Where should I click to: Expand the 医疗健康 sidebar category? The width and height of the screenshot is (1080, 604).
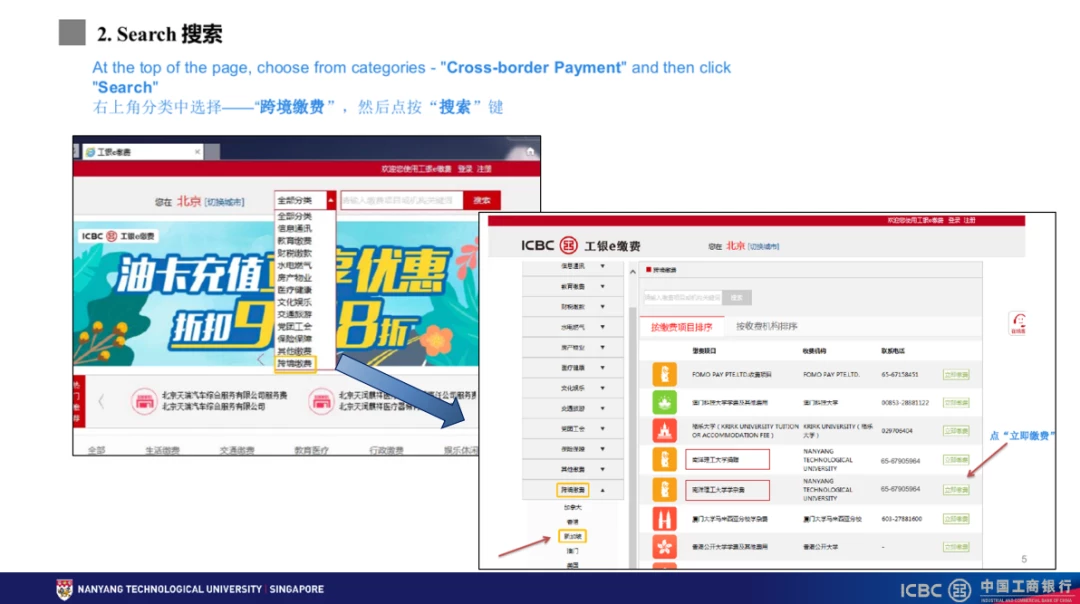click(x=603, y=368)
